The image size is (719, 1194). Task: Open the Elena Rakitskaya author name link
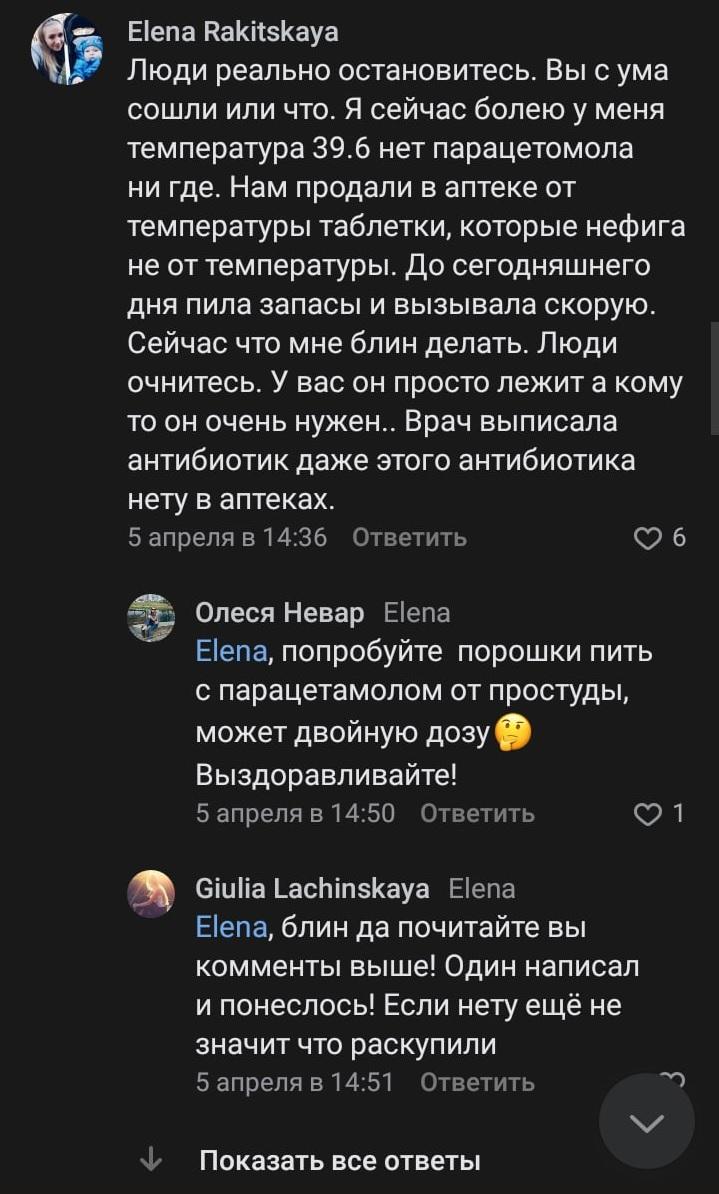point(233,32)
